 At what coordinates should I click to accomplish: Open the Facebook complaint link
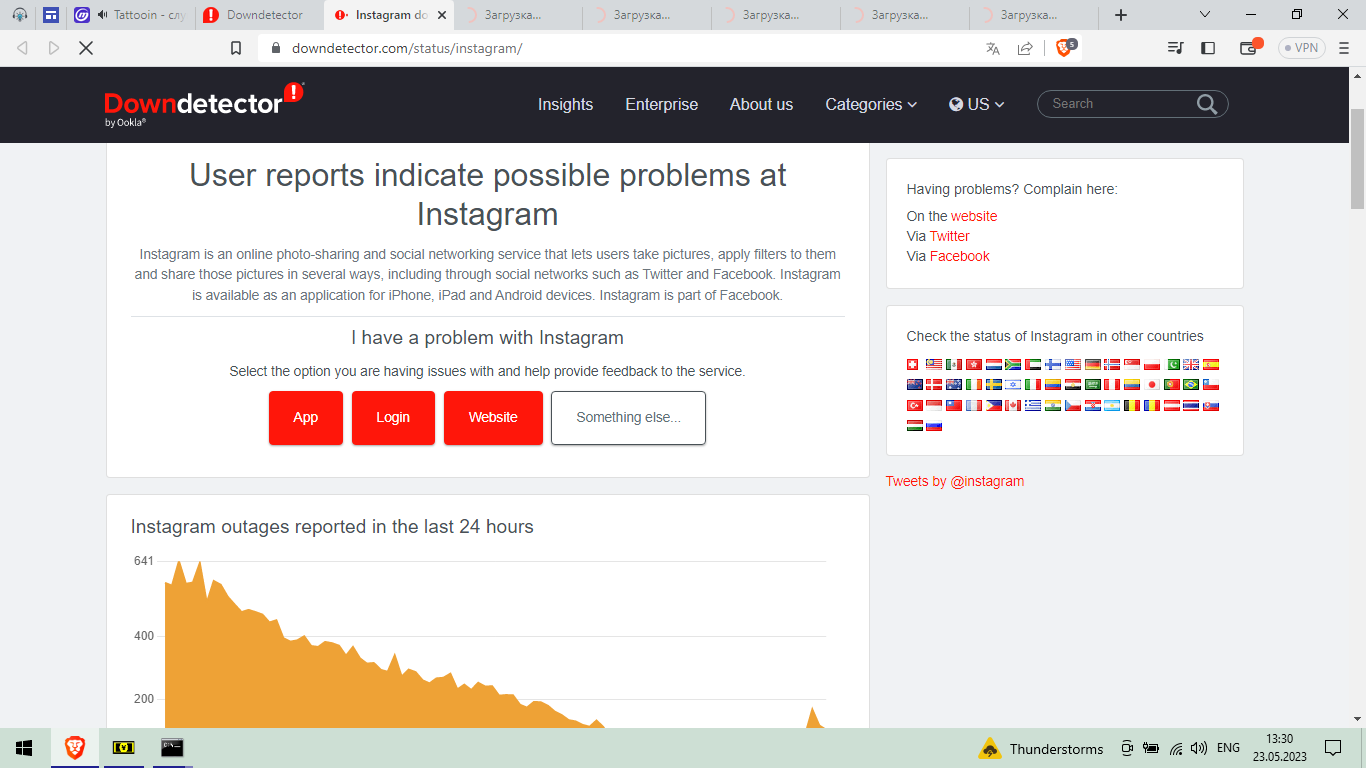[960, 256]
